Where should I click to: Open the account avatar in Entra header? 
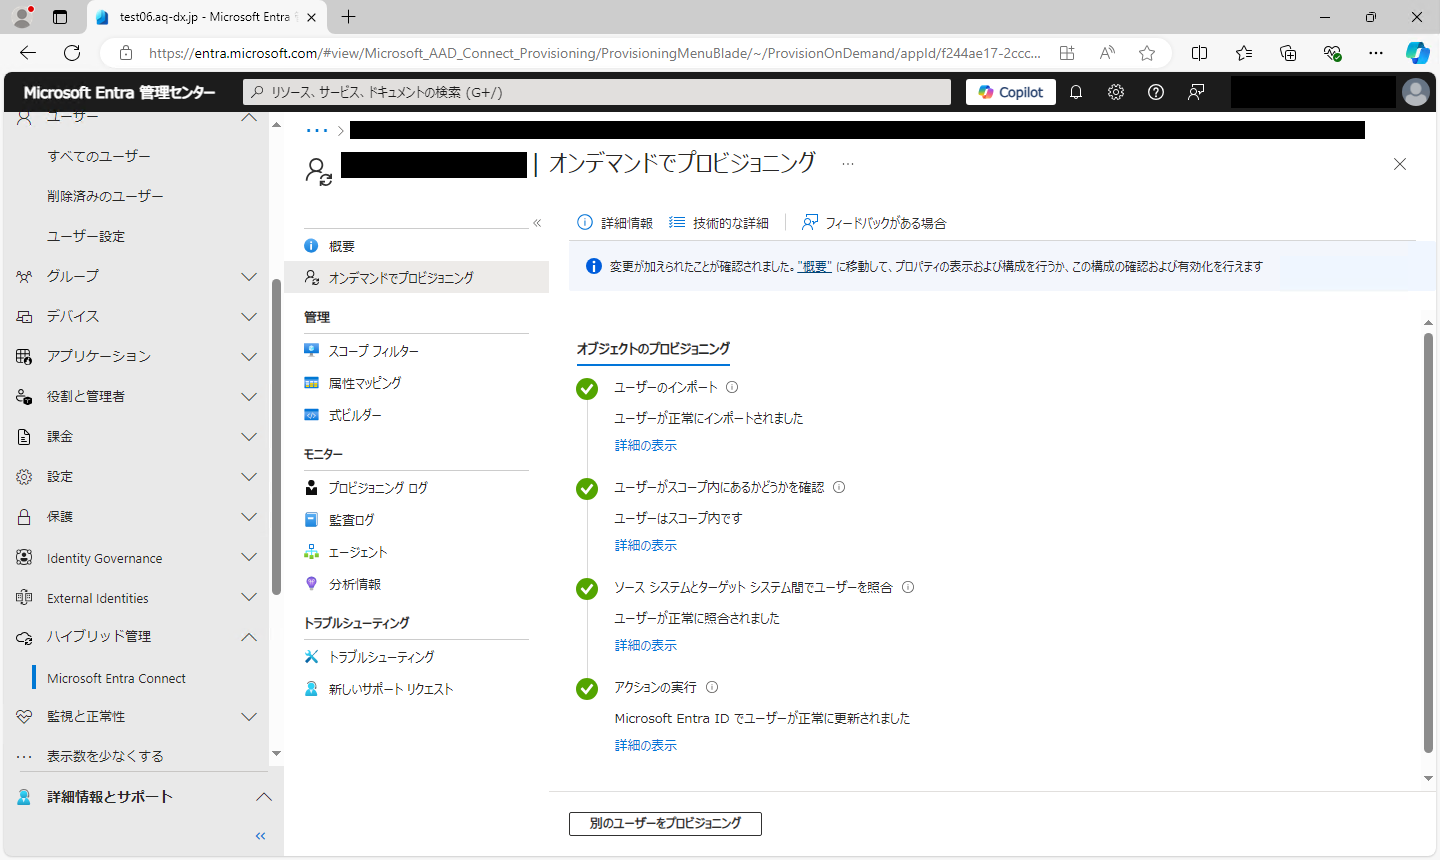pyautogui.click(x=1416, y=92)
